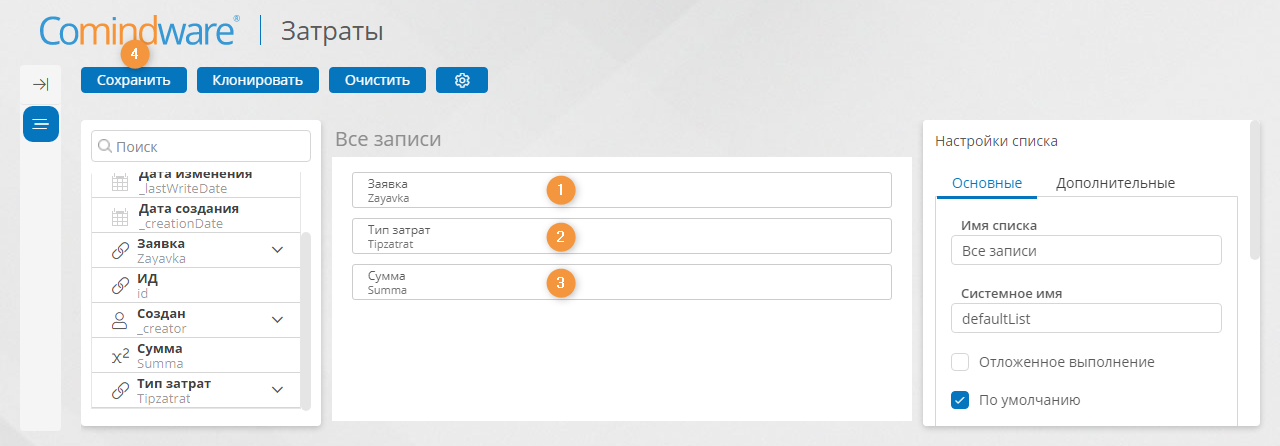Image resolution: width=1280 pixels, height=446 pixels.
Task: Click the search magnifier icon
Action: 104,147
